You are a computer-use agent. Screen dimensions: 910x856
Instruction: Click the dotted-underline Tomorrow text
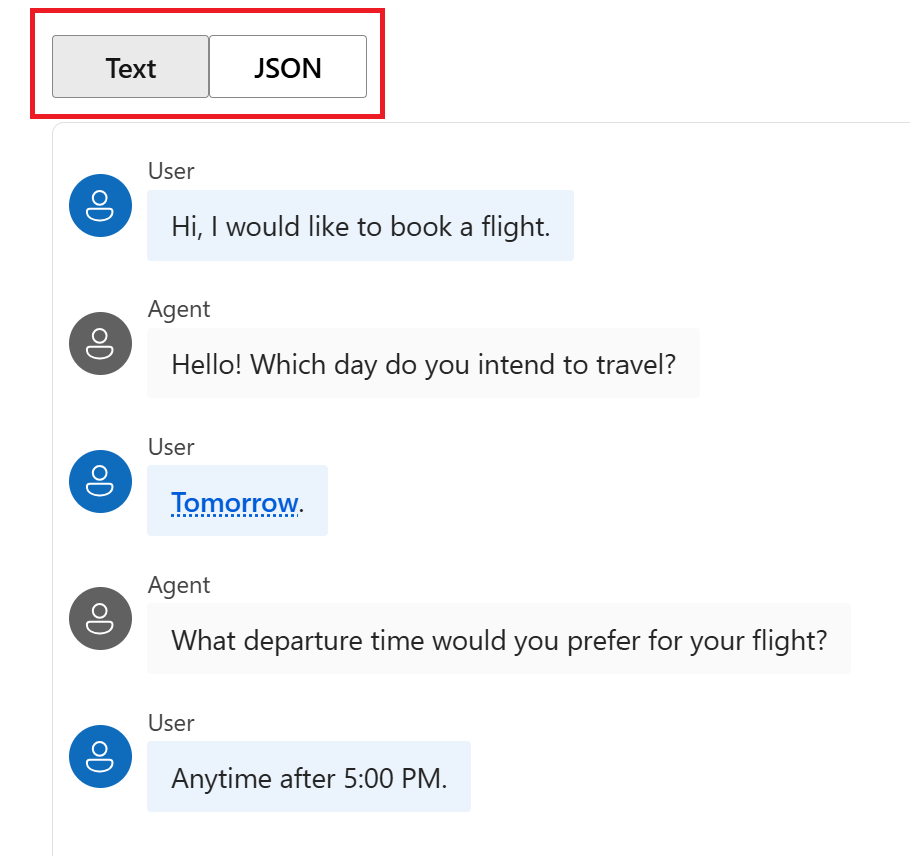coord(234,502)
